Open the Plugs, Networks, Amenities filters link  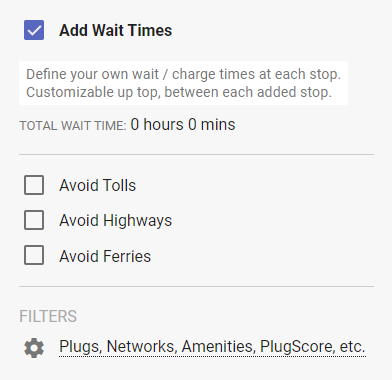click(x=212, y=347)
